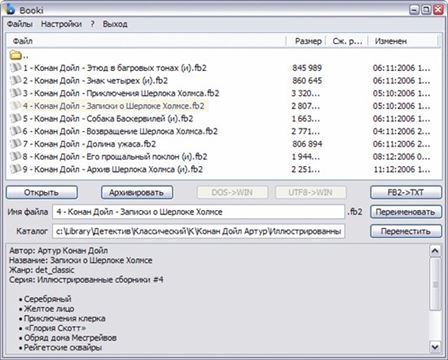Click the Архивировать button

coord(137,192)
